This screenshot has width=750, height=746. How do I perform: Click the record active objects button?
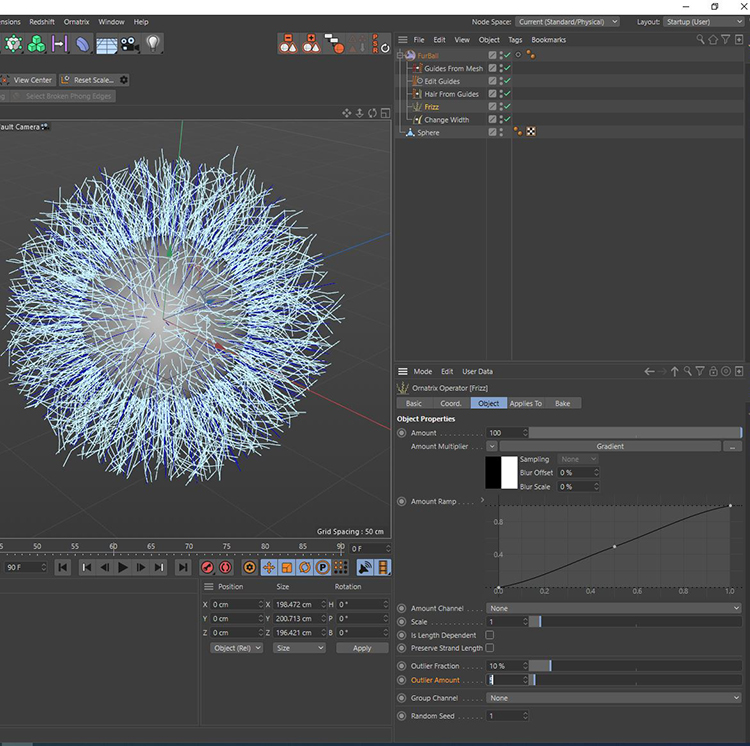point(207,567)
